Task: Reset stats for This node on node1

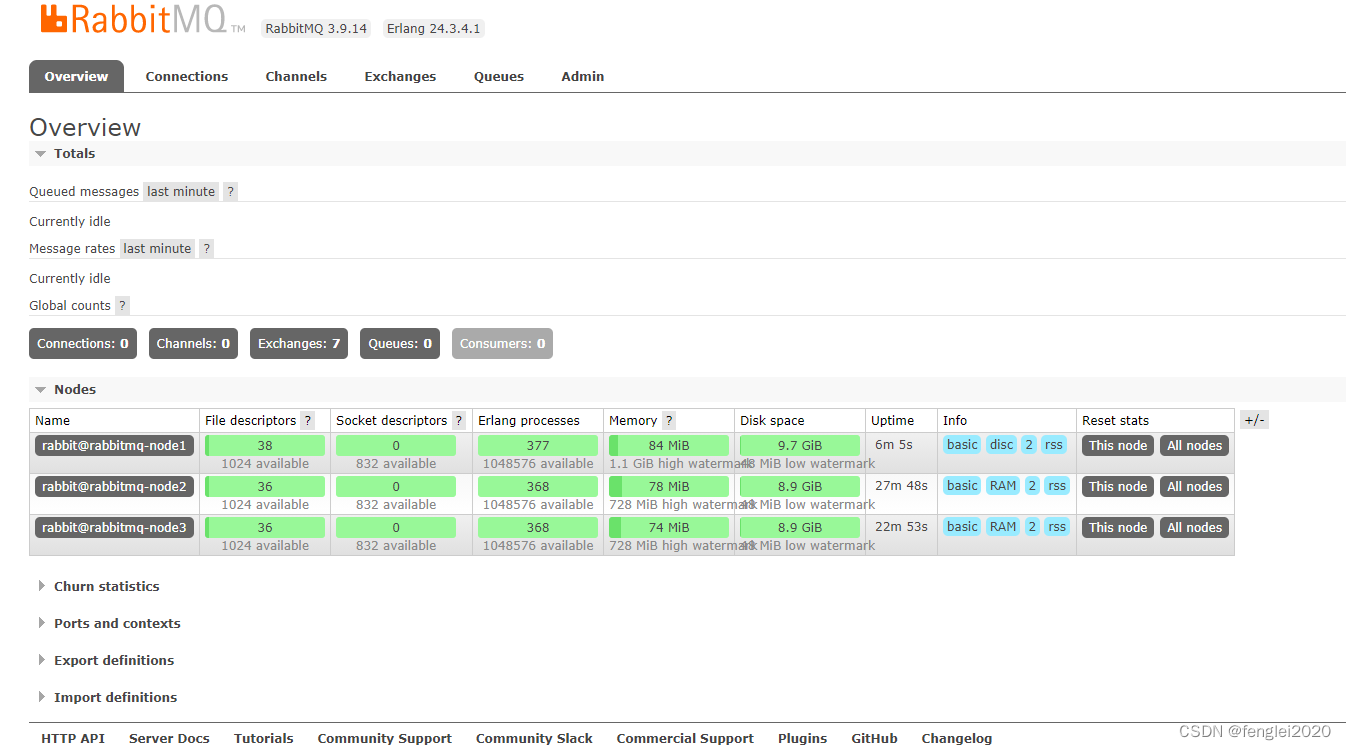Action: tap(1118, 446)
